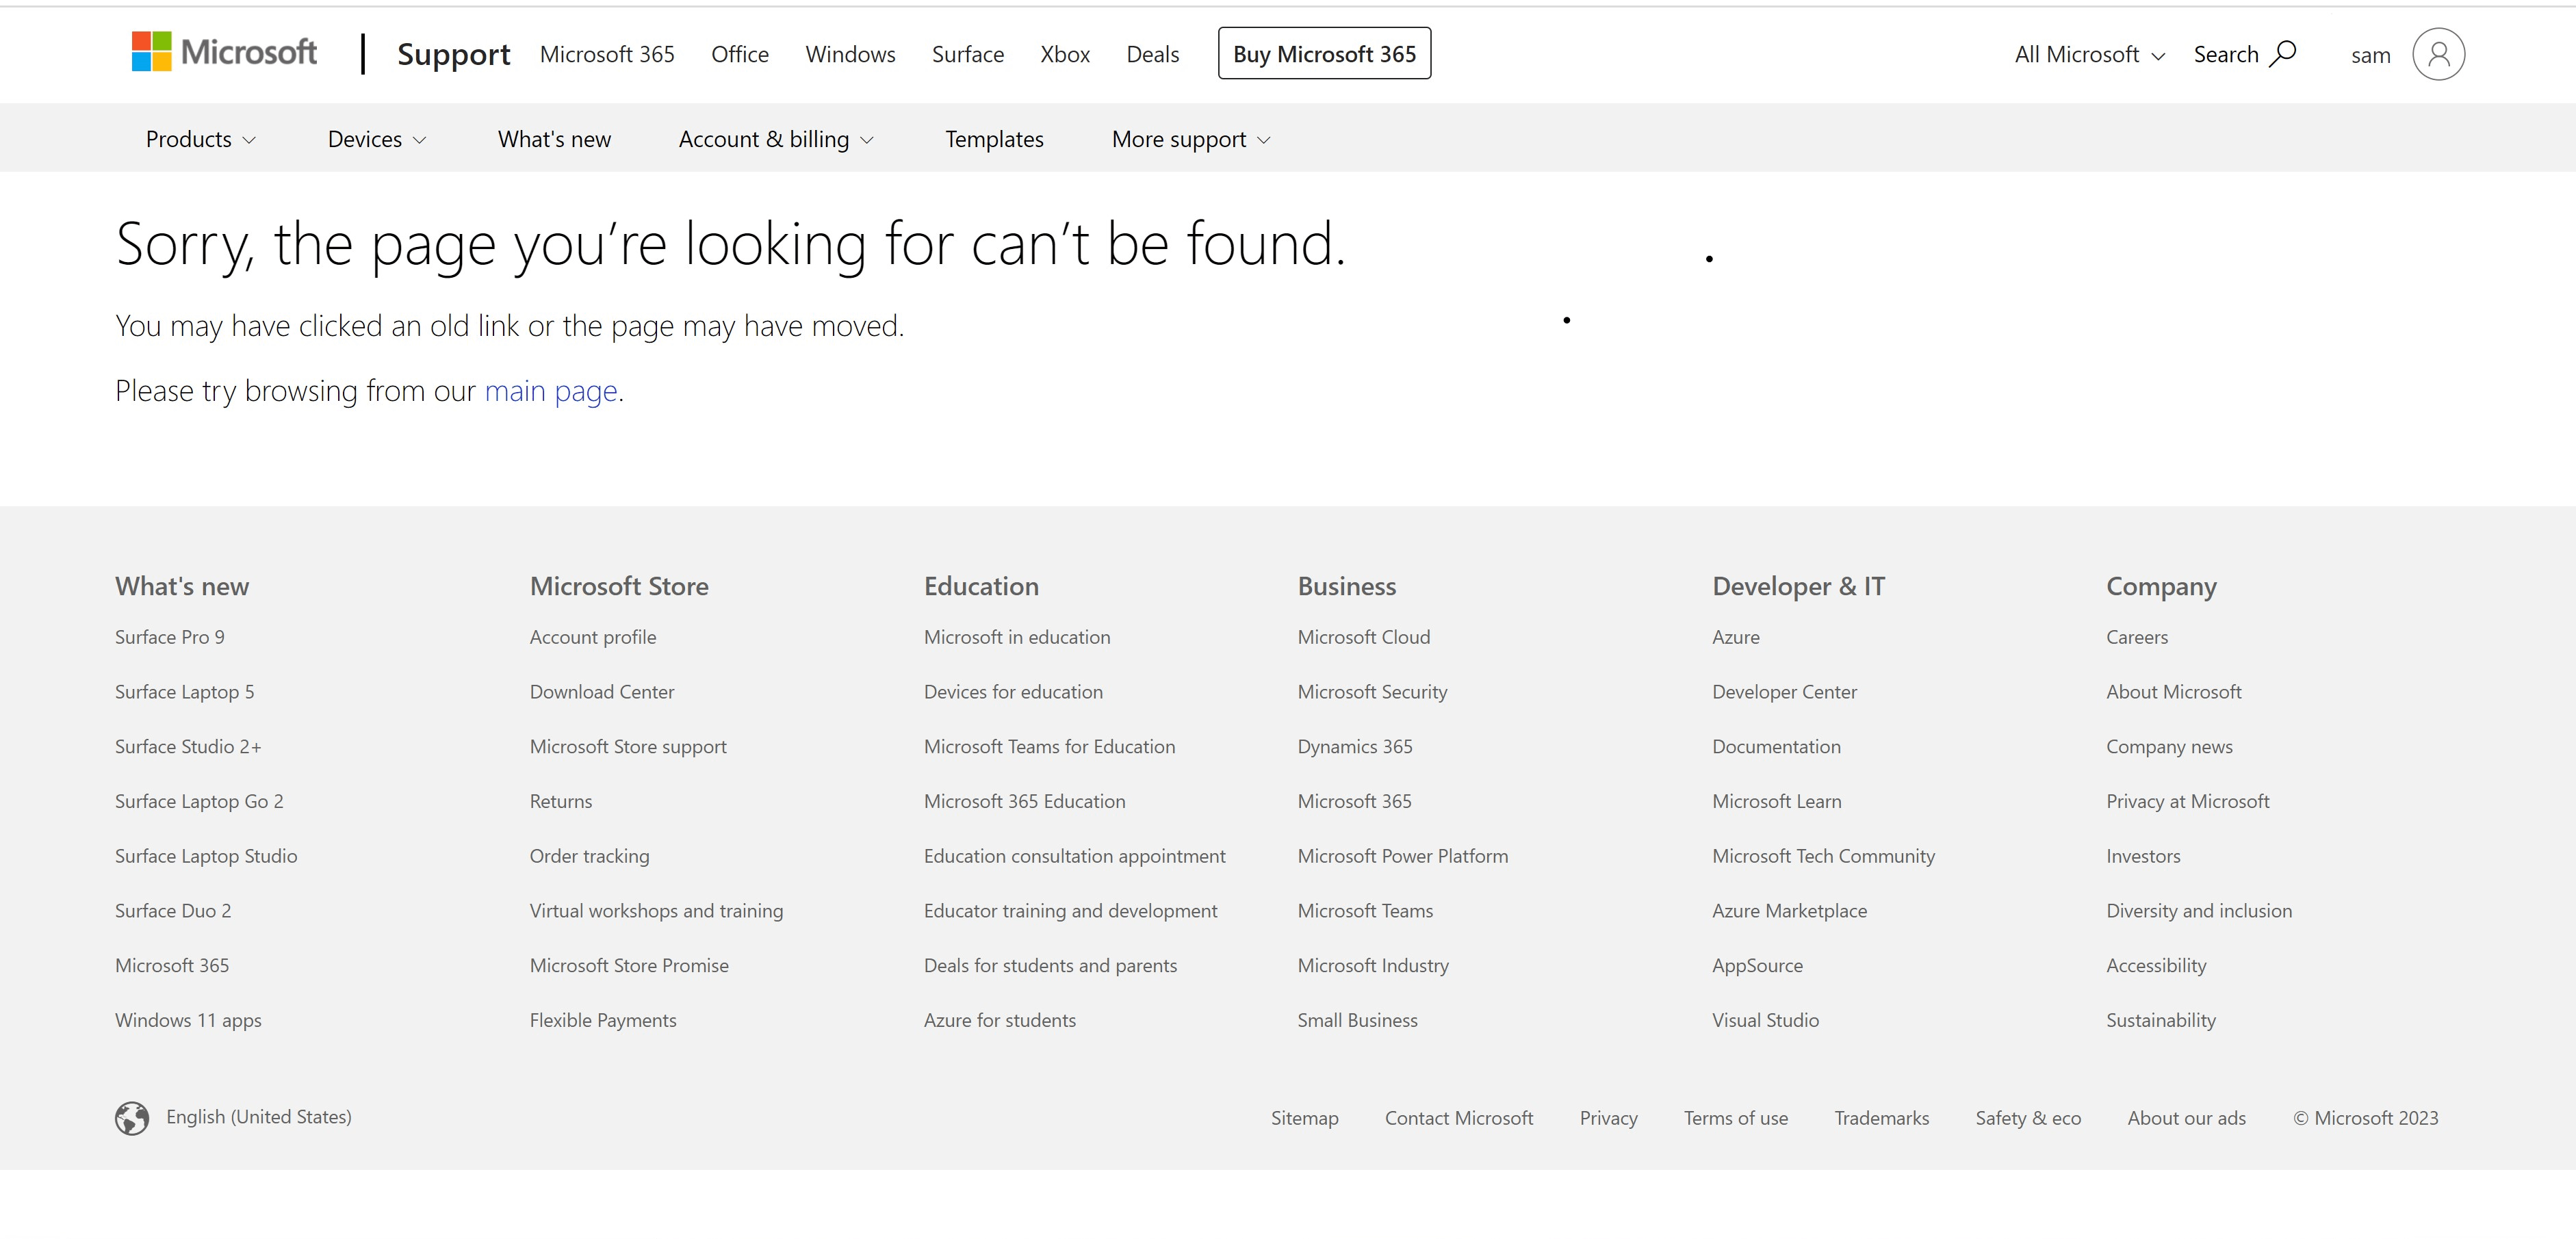Open the Xbox navigation link
The width and height of the screenshot is (2576, 1239).
click(1064, 54)
